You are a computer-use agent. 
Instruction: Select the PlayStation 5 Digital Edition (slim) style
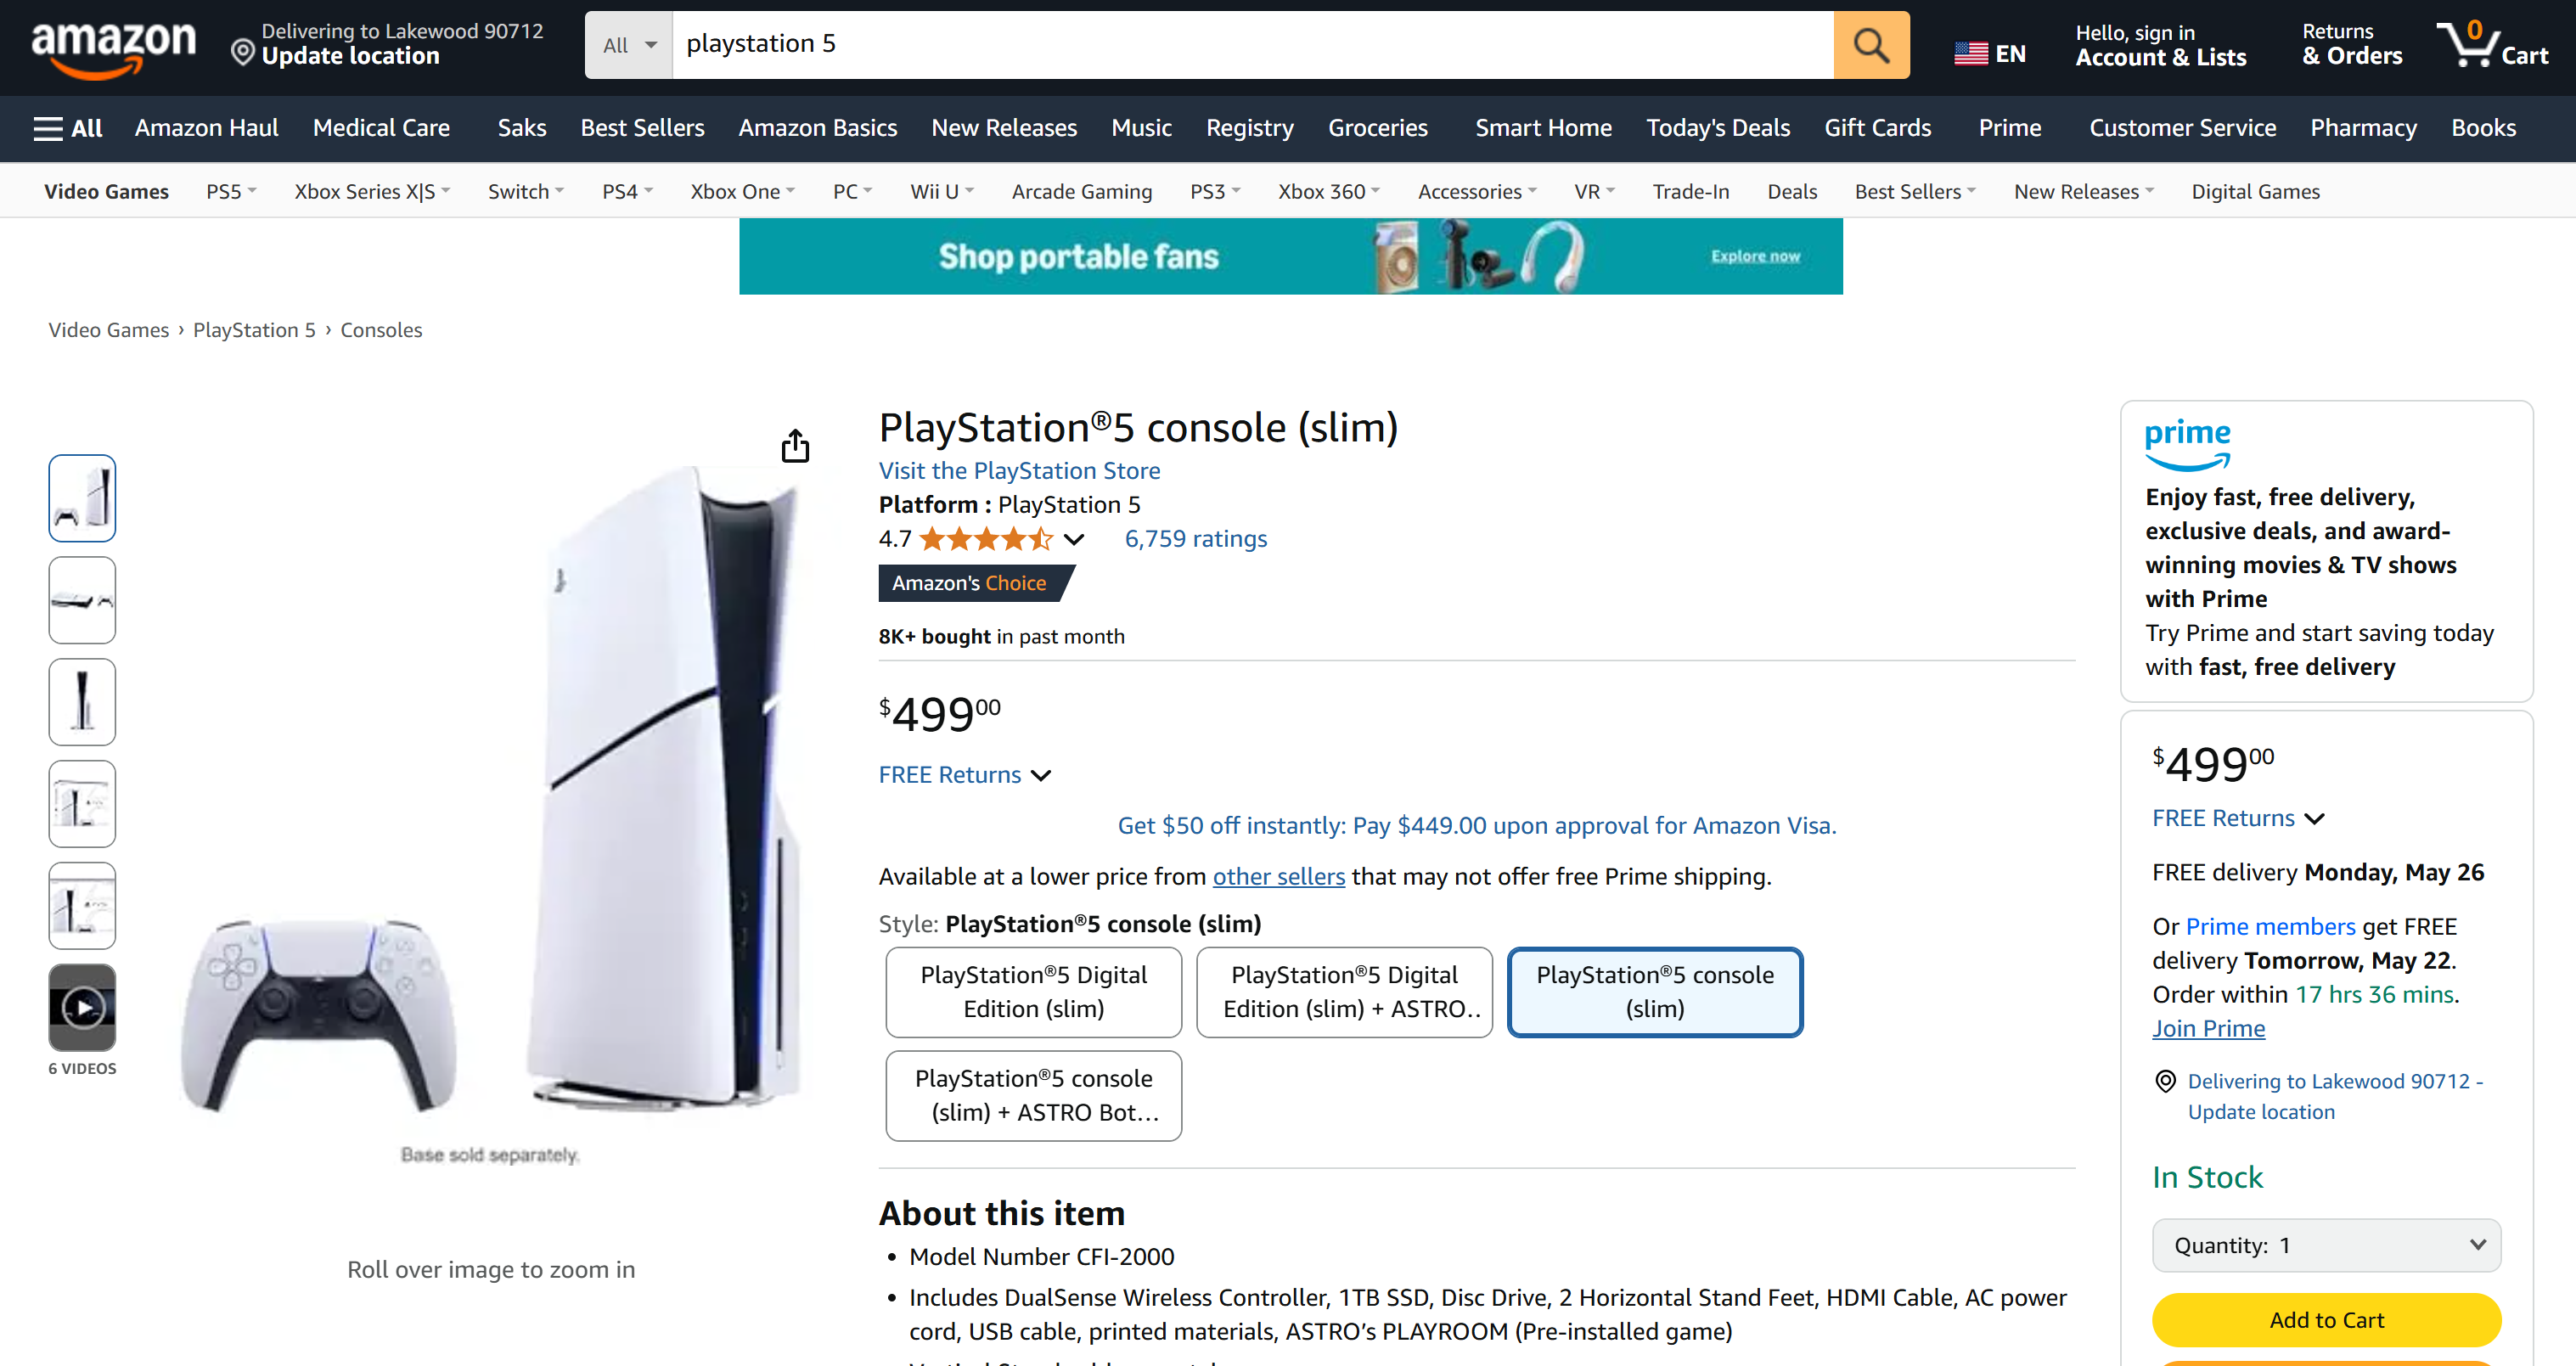pos(1033,991)
